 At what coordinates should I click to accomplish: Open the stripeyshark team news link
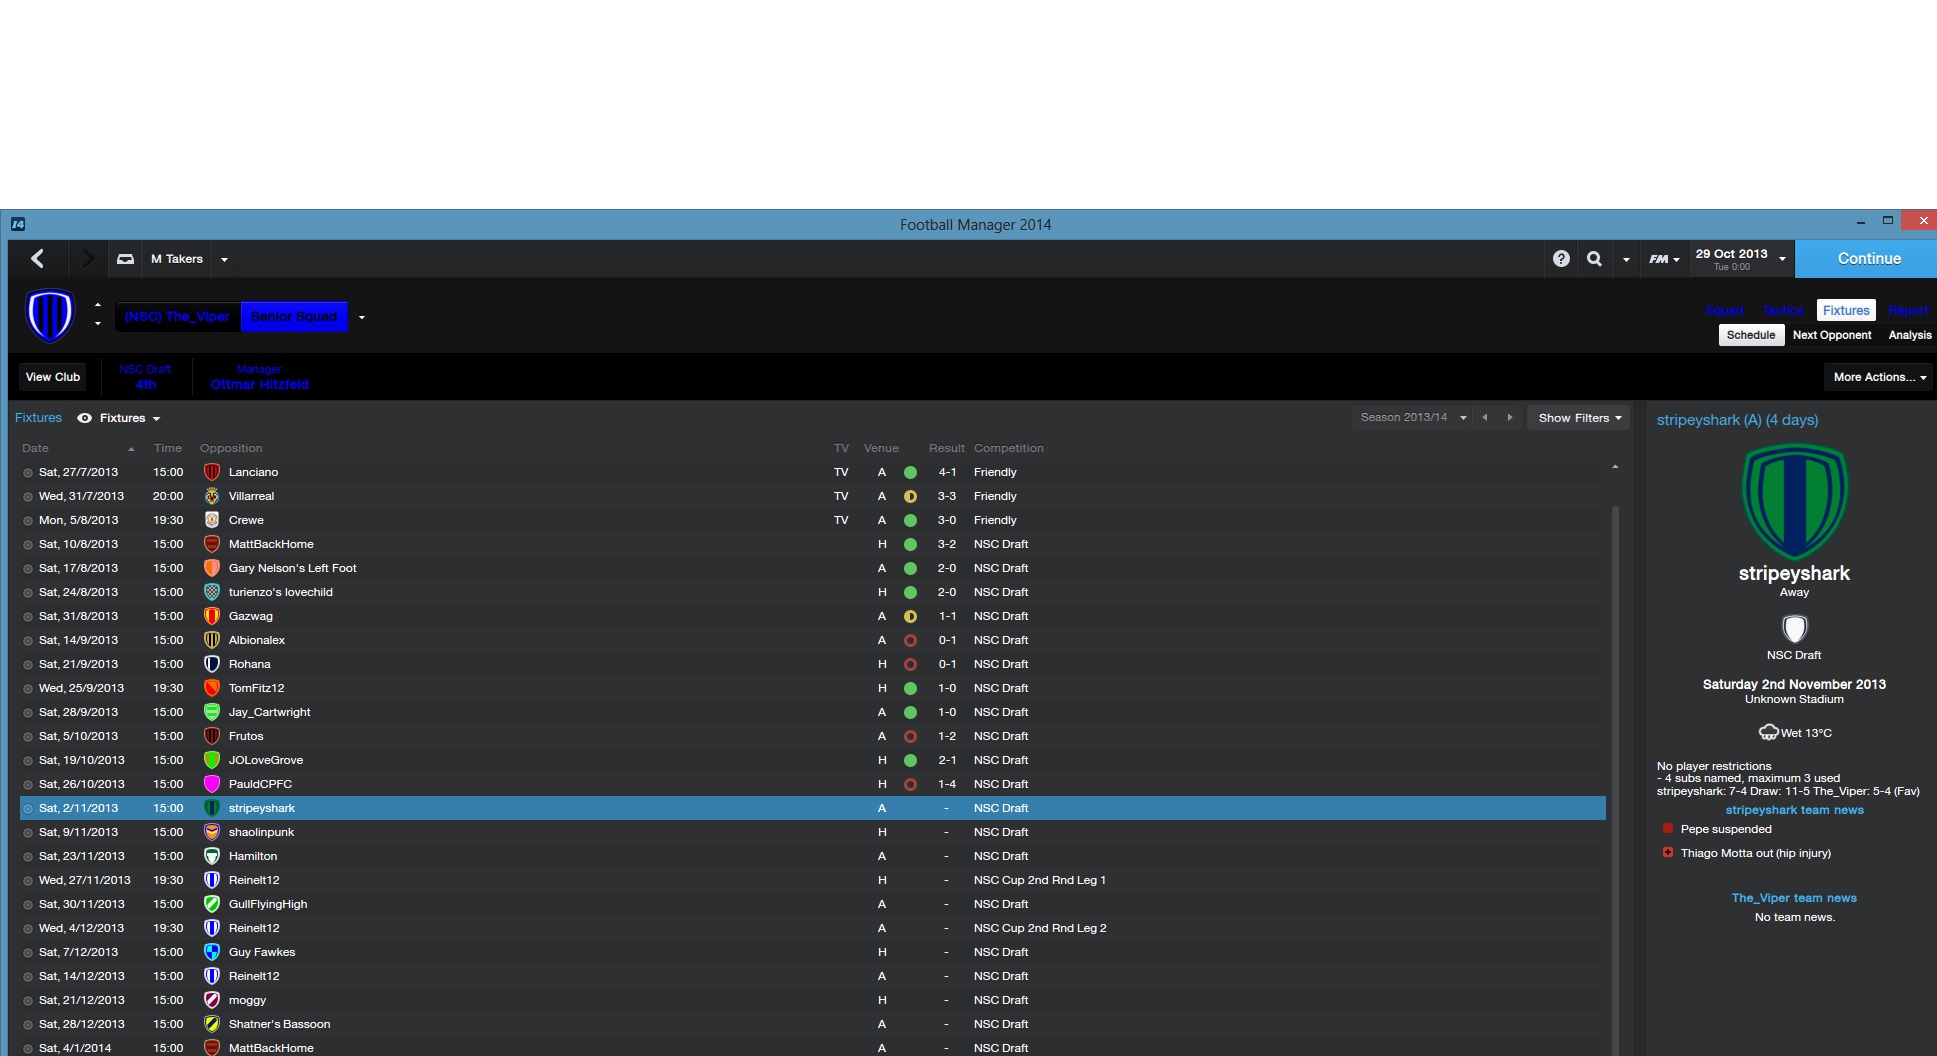point(1794,810)
